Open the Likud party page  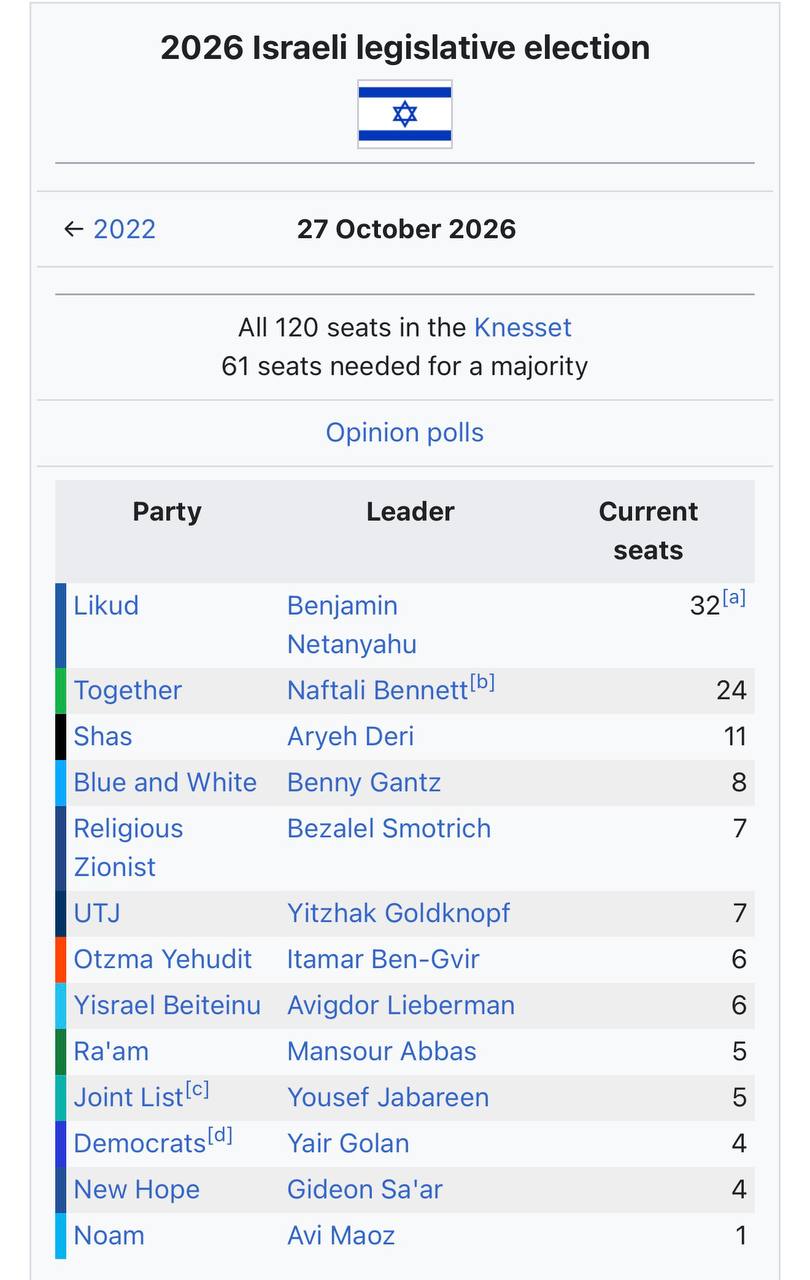(106, 606)
